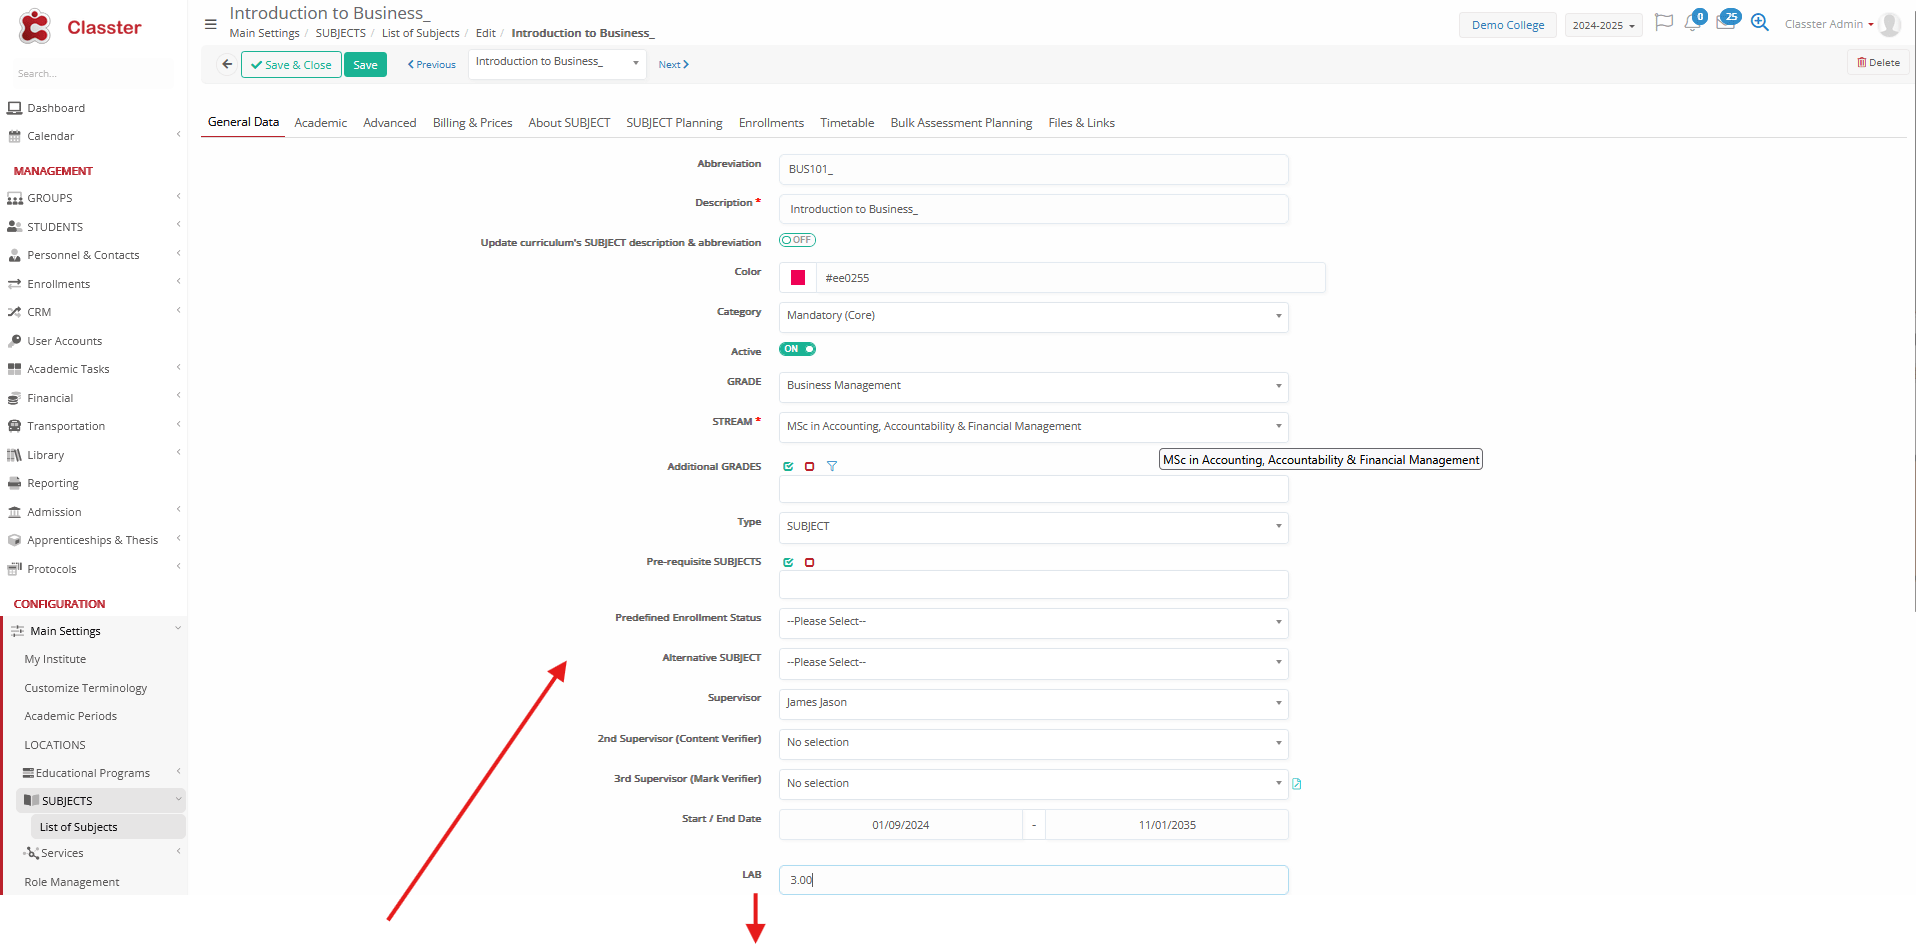Image resolution: width=1916 pixels, height=945 pixels.
Task: Enable Update curriculum's SUBJECT description toggle
Action: (797, 240)
